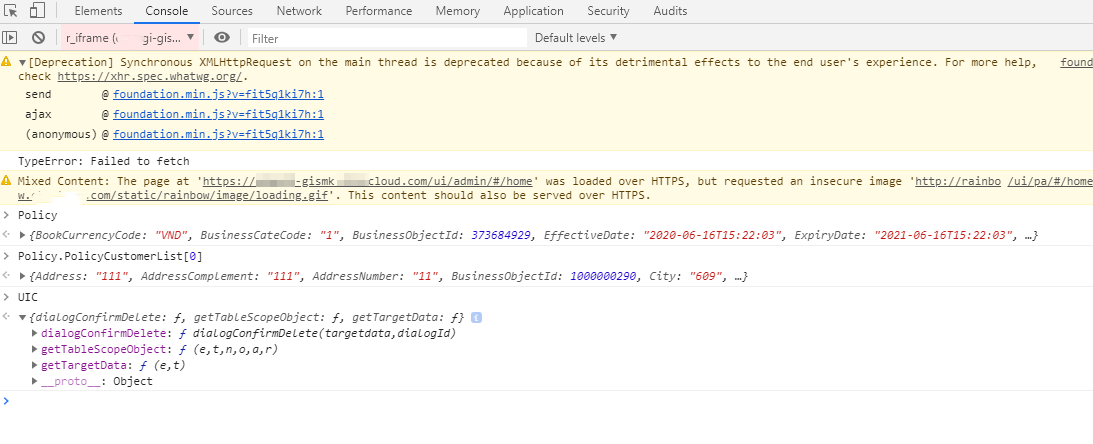1093x444 pixels.
Task: Open foundation.min.js link next to send
Action: [x=218, y=94]
